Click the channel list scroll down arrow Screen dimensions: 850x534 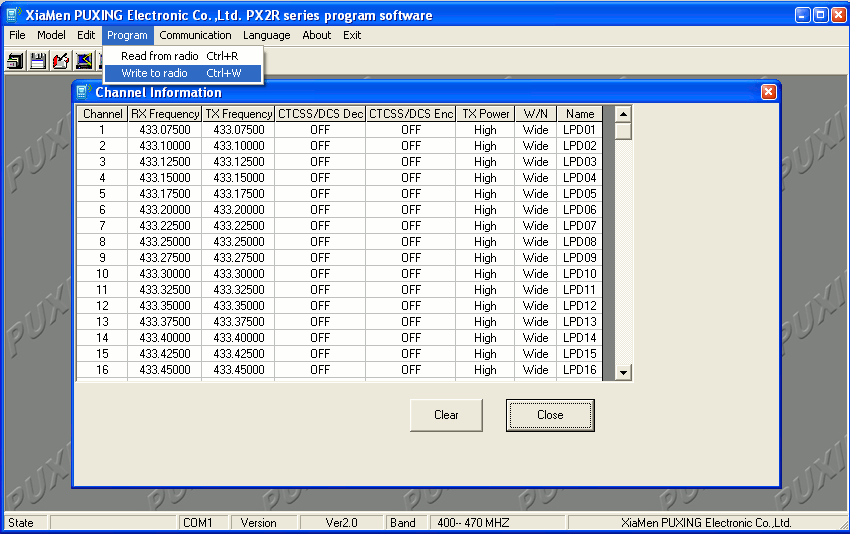click(623, 372)
